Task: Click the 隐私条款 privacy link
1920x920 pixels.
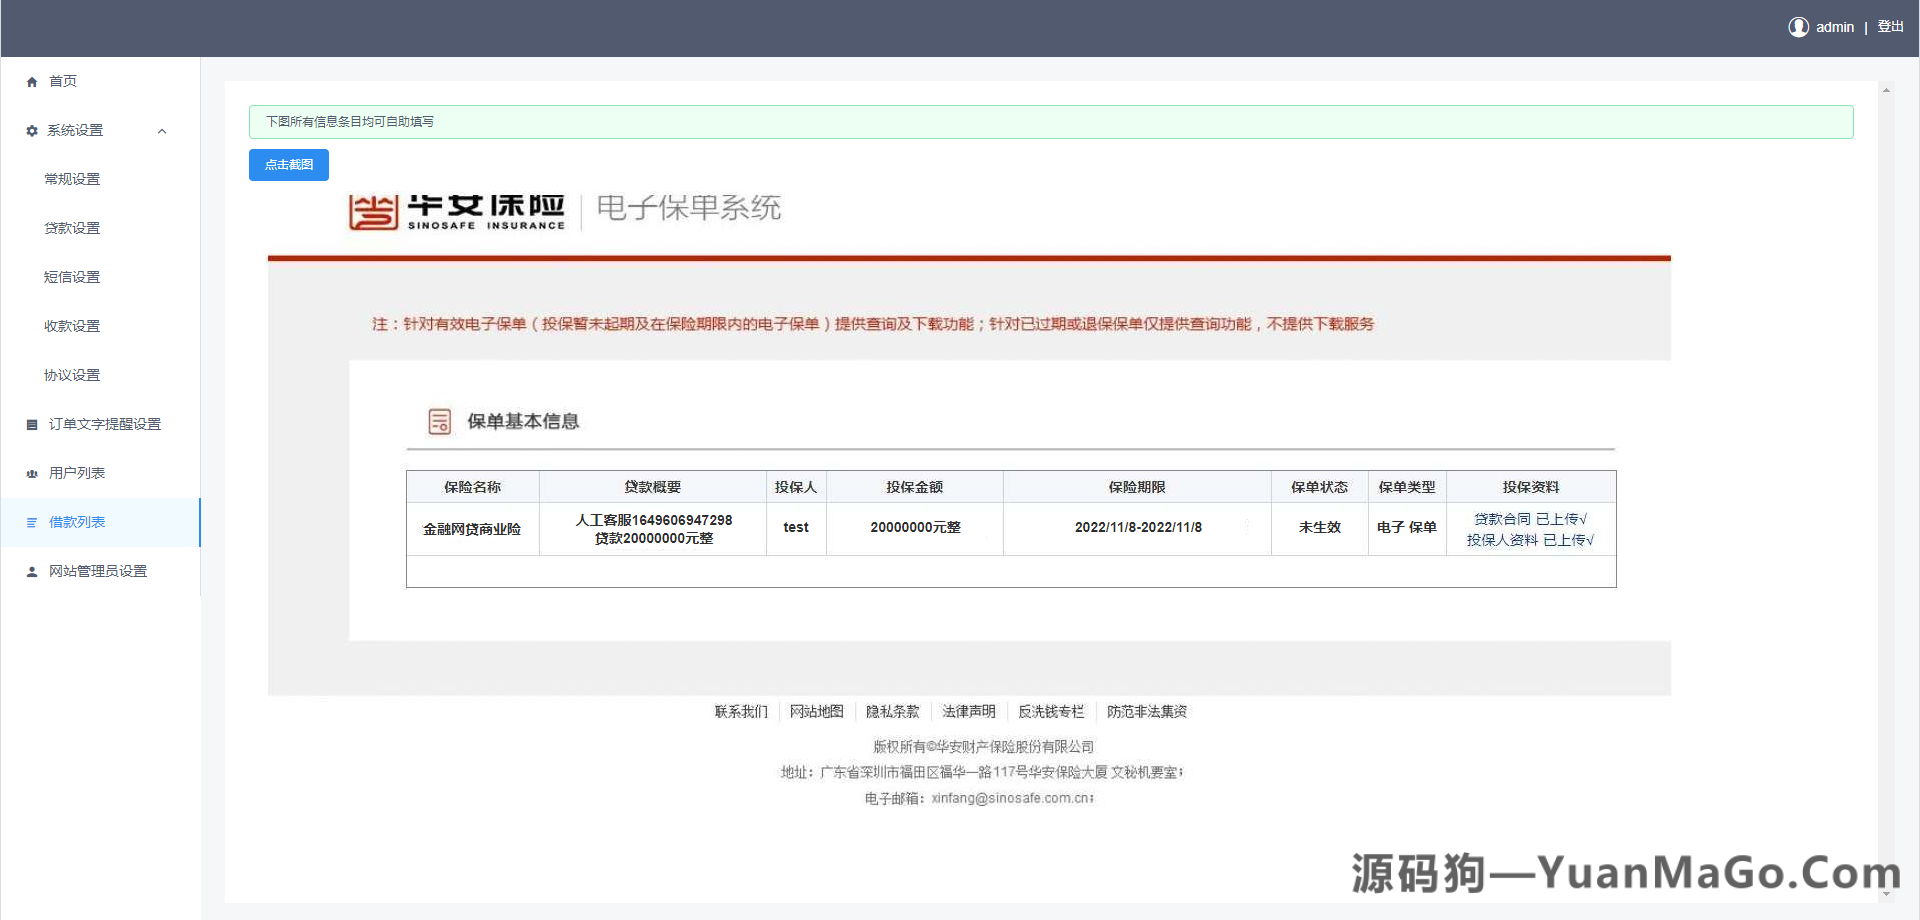Action: point(892,711)
